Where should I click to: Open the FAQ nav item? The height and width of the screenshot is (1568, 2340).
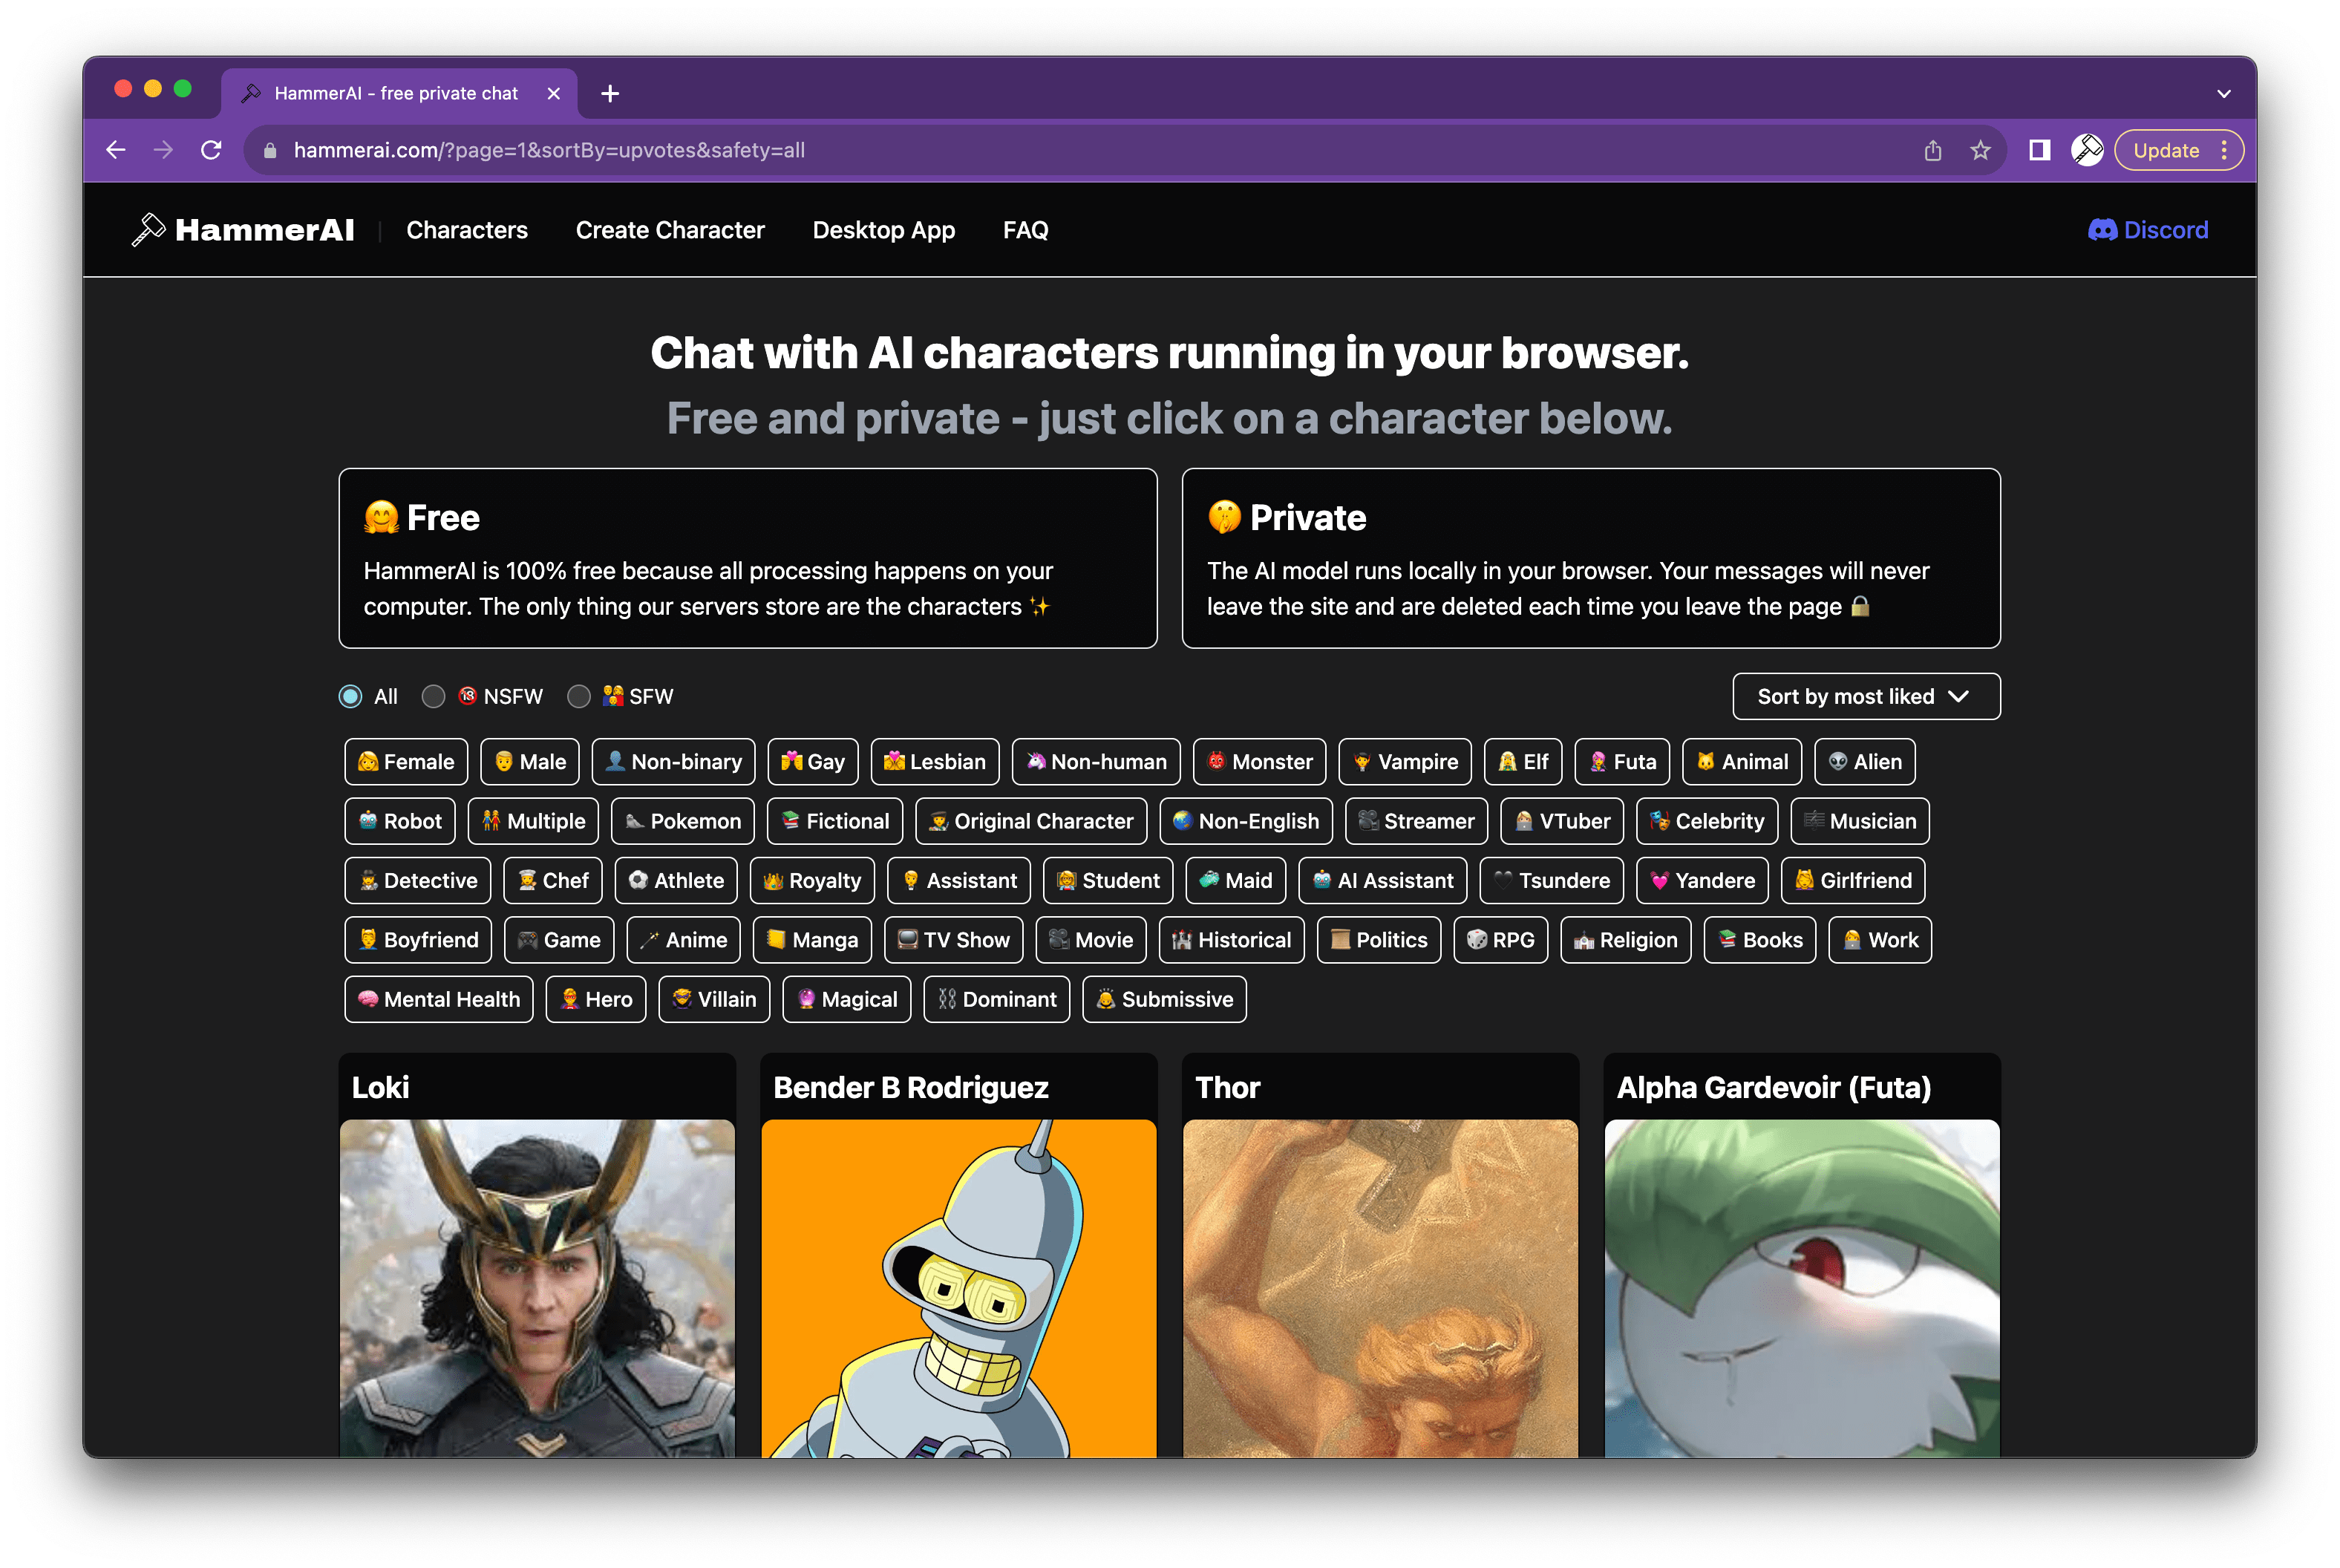point(1025,230)
